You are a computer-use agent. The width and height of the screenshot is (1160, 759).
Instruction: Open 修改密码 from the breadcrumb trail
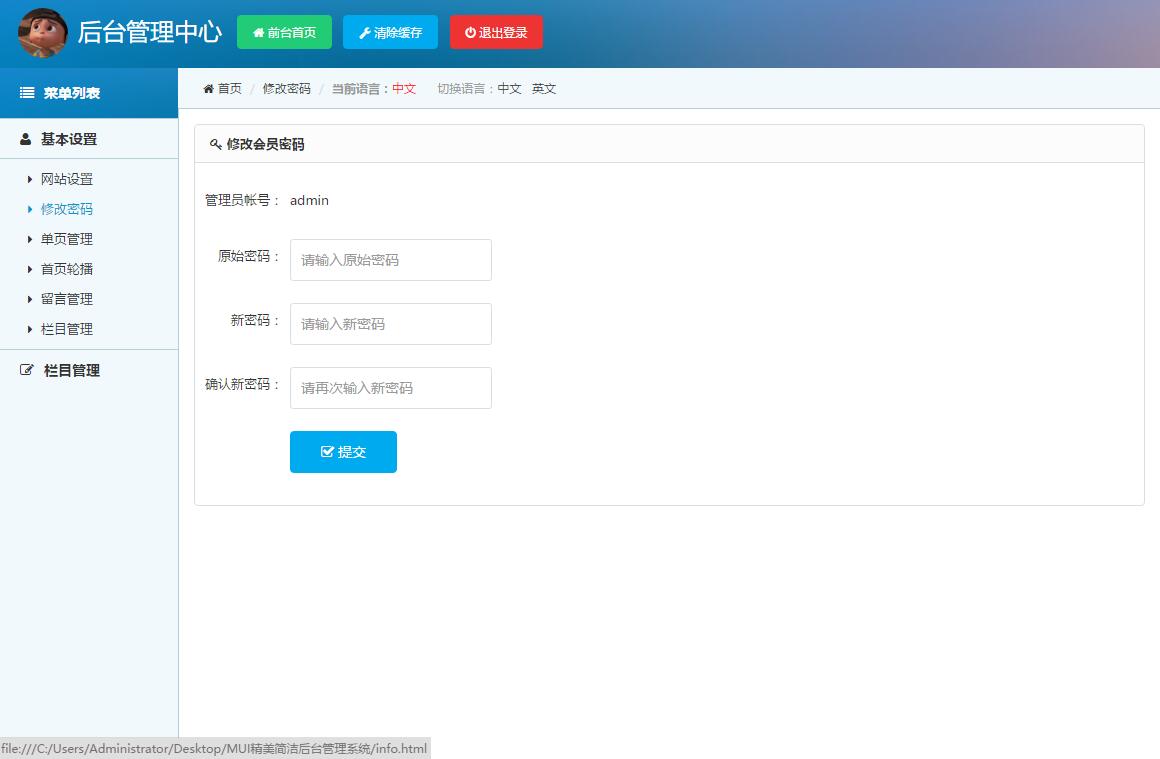pyautogui.click(x=285, y=88)
